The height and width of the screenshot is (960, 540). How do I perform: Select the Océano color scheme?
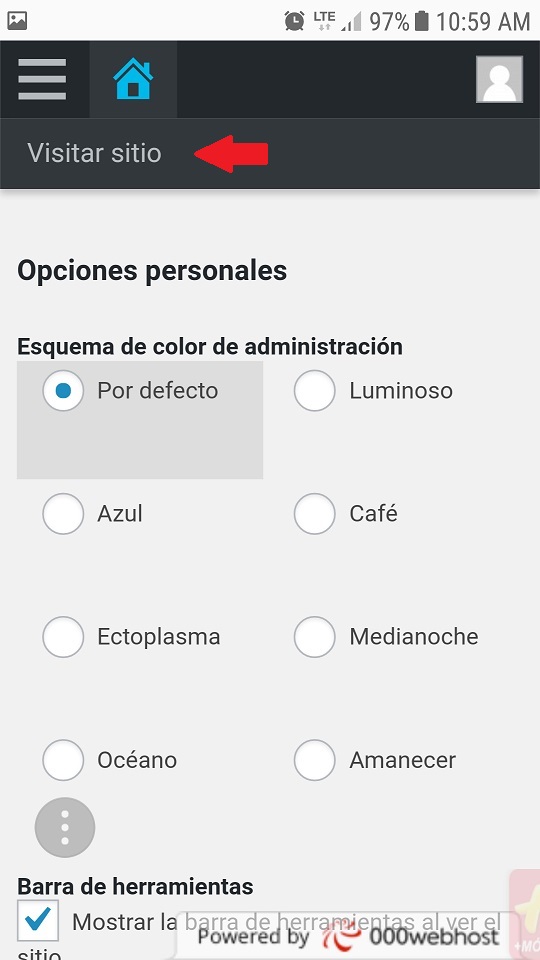[x=63, y=760]
